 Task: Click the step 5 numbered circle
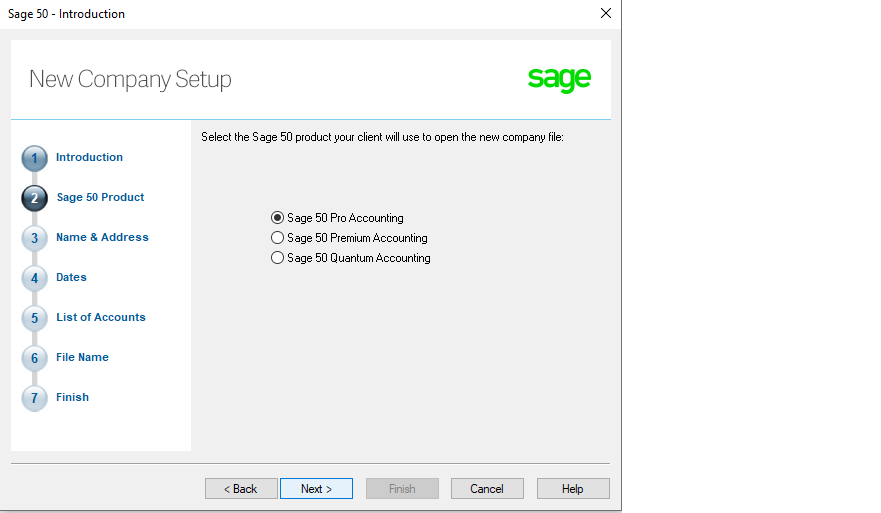pos(34,318)
